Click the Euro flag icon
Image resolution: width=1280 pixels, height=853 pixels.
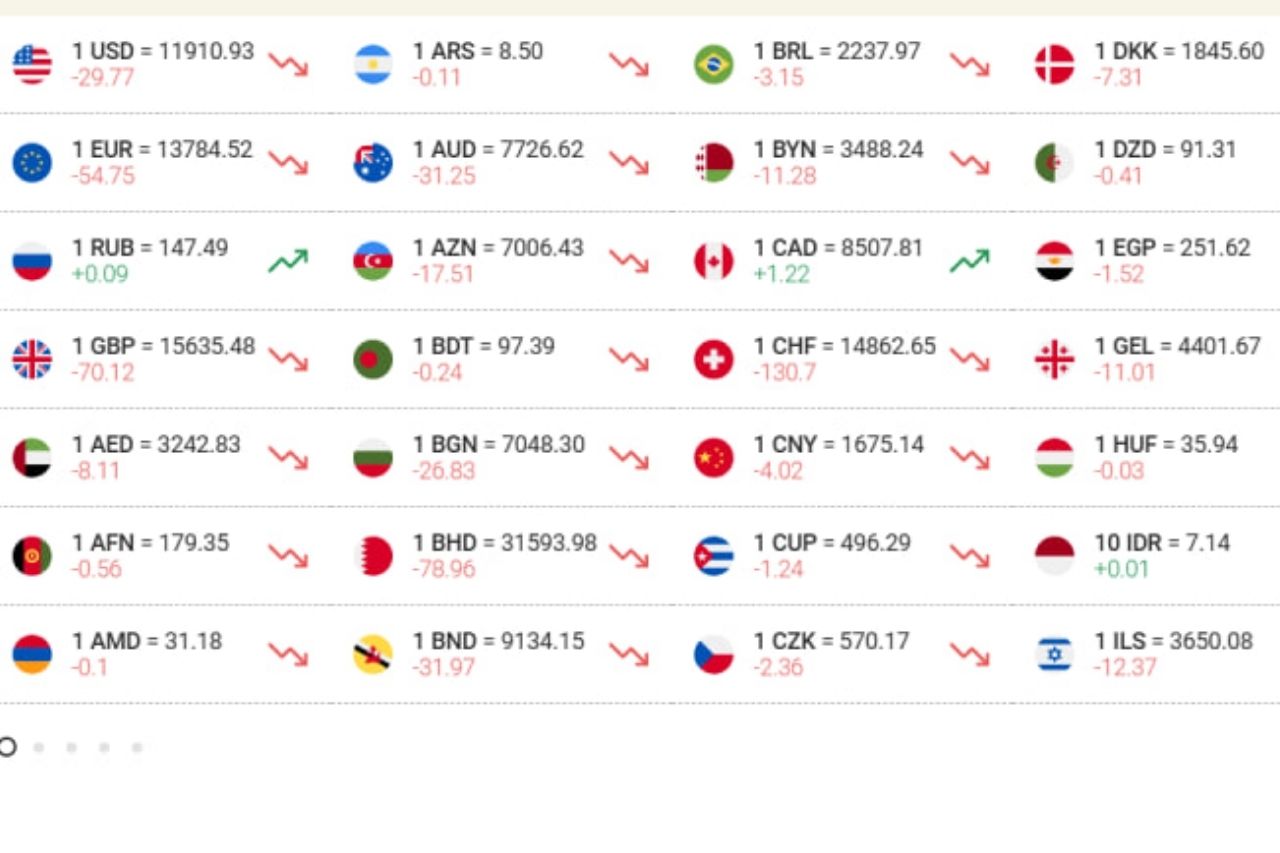[32, 162]
